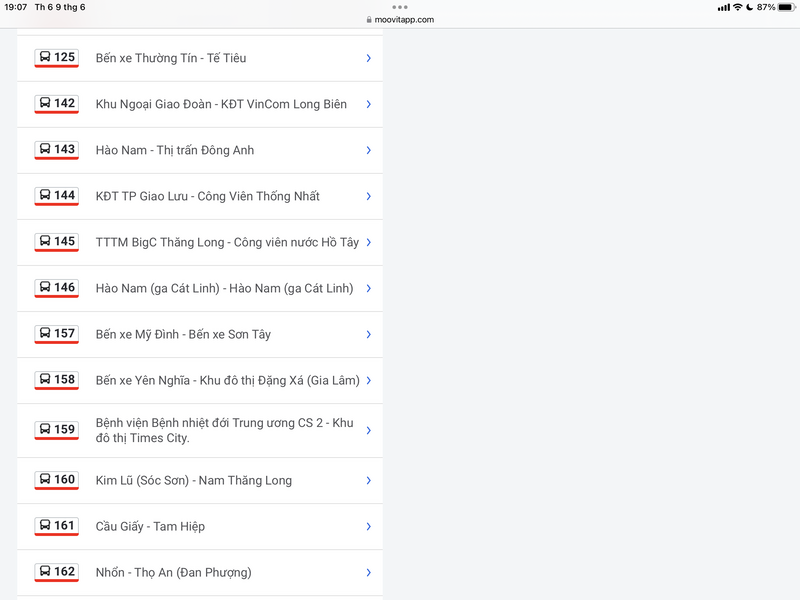Tap the bus 125 route badge
The width and height of the screenshot is (800, 600).
pos(57,58)
